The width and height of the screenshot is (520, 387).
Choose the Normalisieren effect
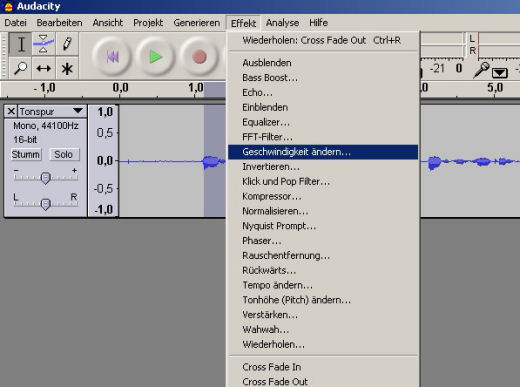323,211
